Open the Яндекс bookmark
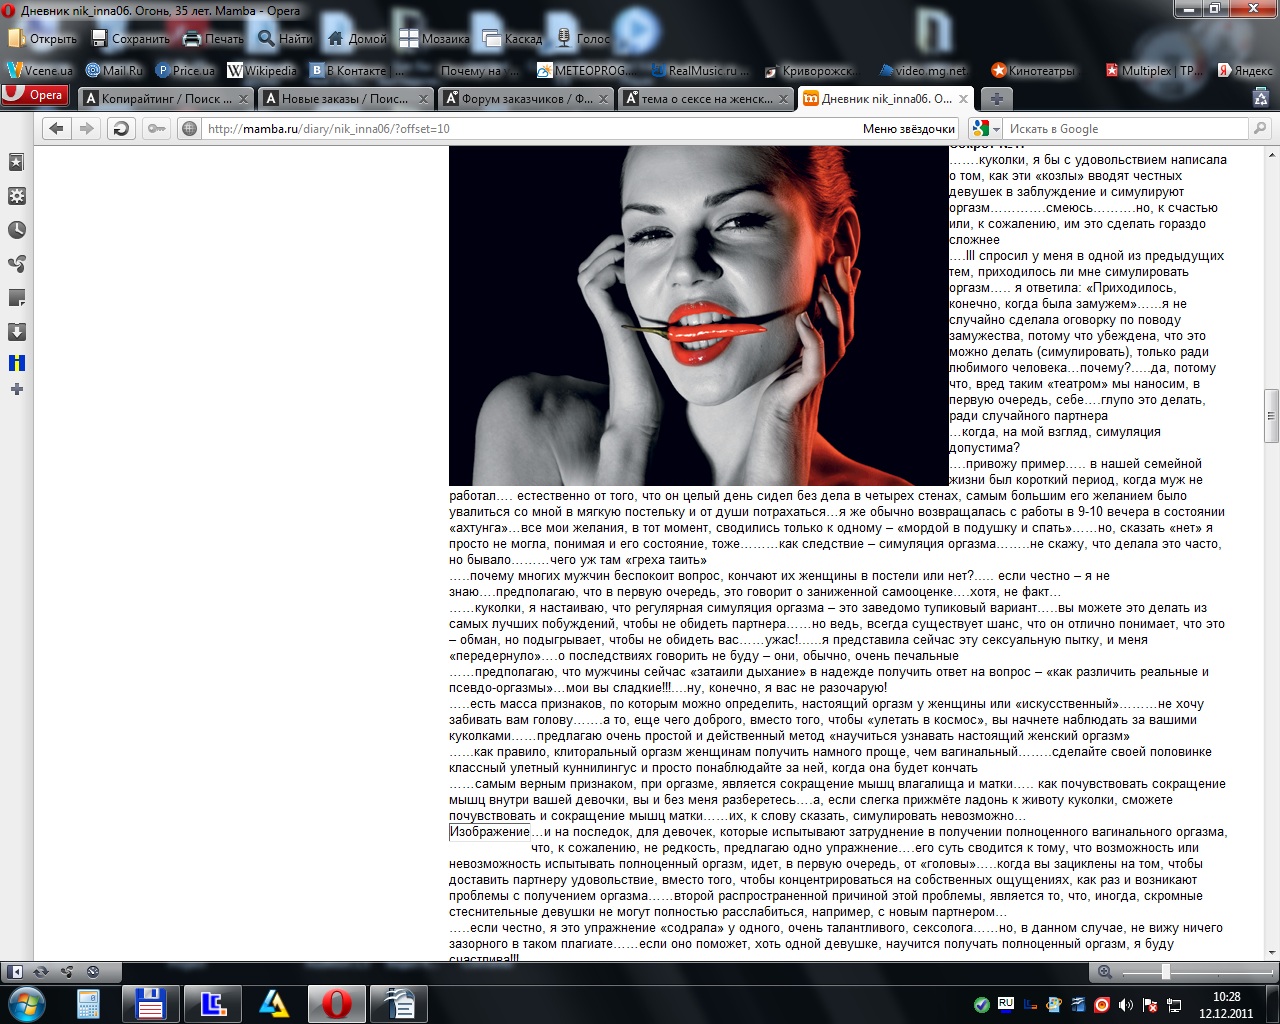This screenshot has width=1280, height=1024. click(1245, 71)
